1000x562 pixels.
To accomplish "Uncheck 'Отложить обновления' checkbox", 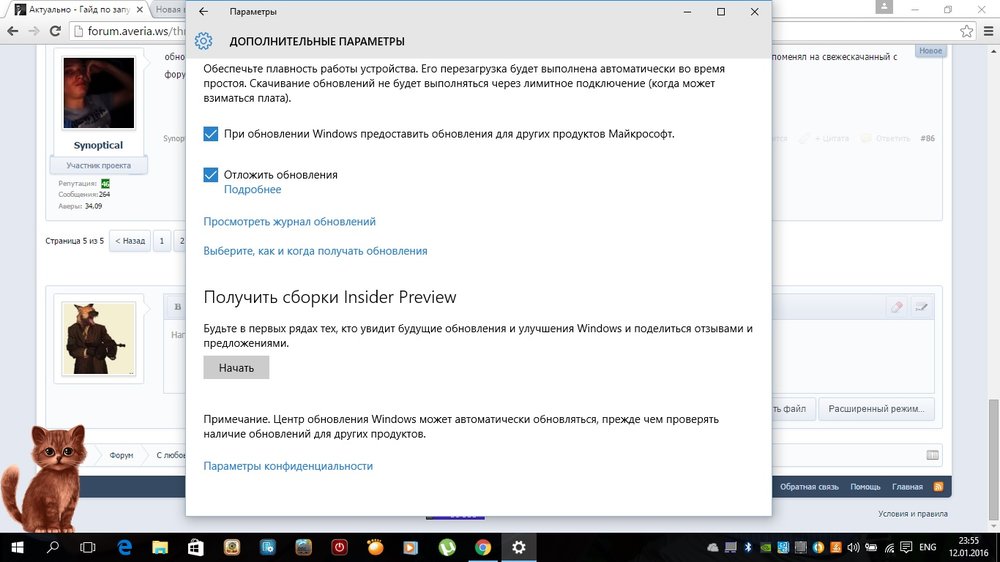I will 211,175.
